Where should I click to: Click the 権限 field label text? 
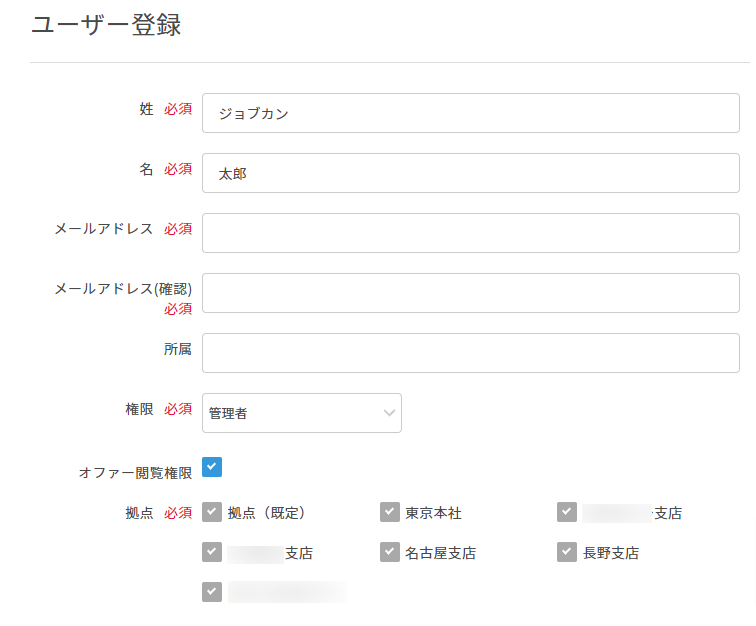click(x=139, y=409)
